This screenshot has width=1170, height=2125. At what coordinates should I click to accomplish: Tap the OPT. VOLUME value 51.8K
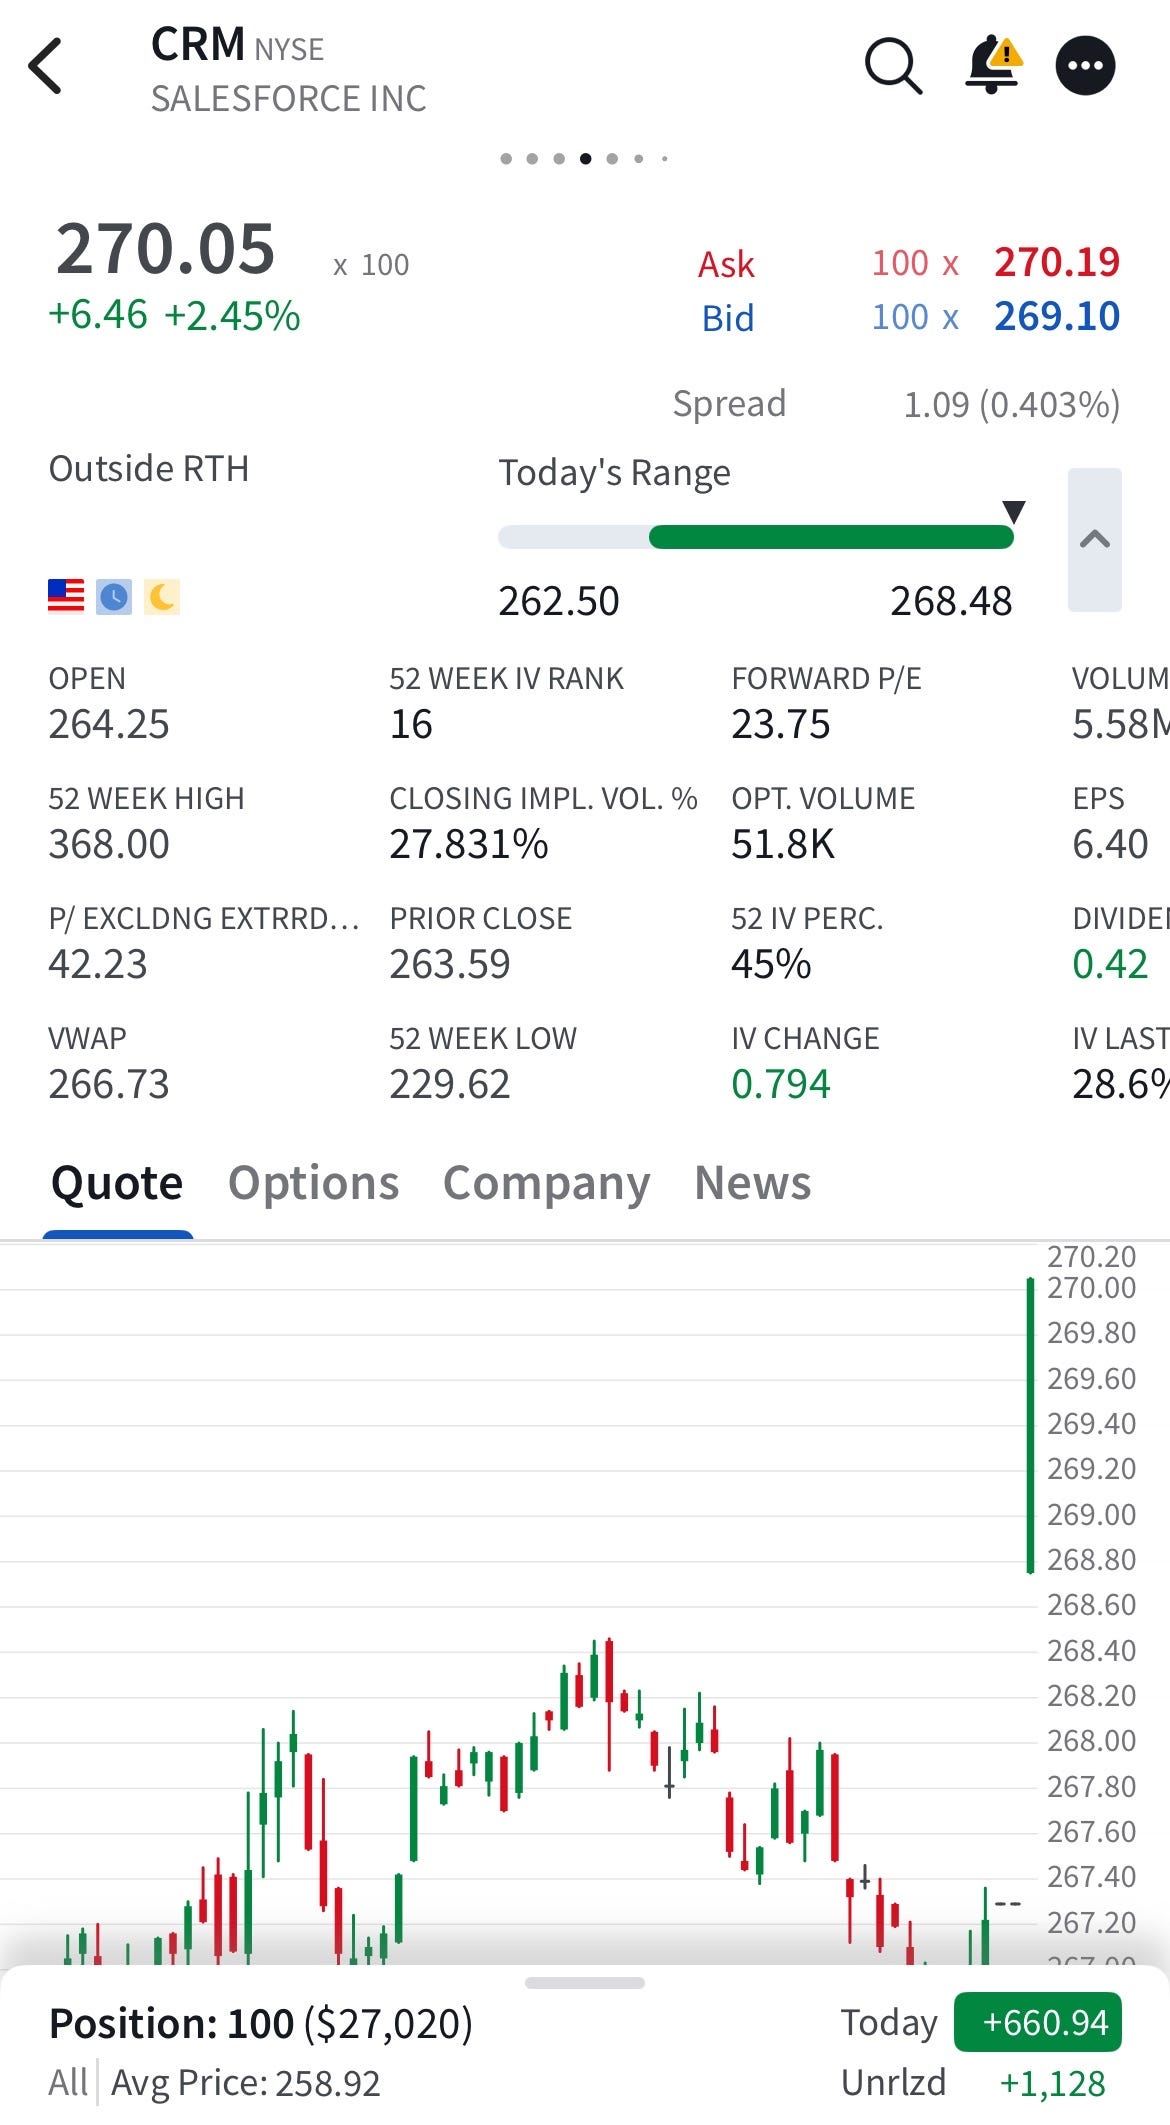click(x=783, y=844)
